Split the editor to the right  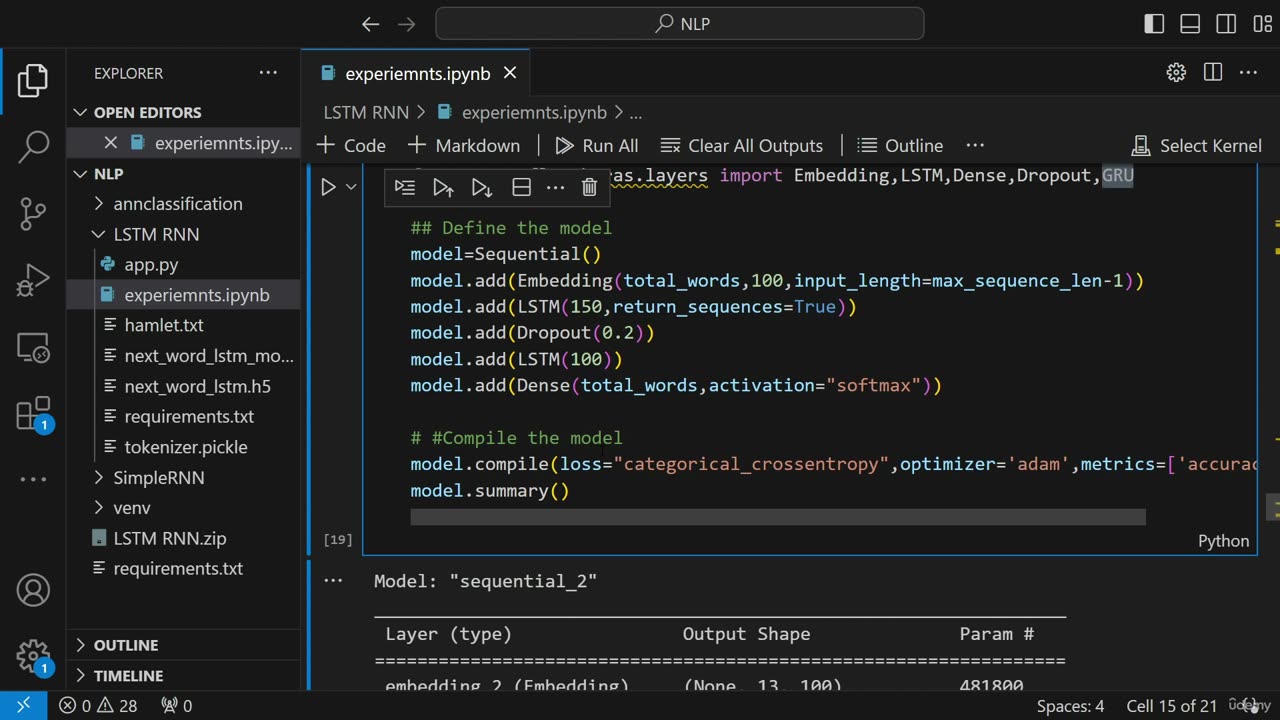point(1213,72)
